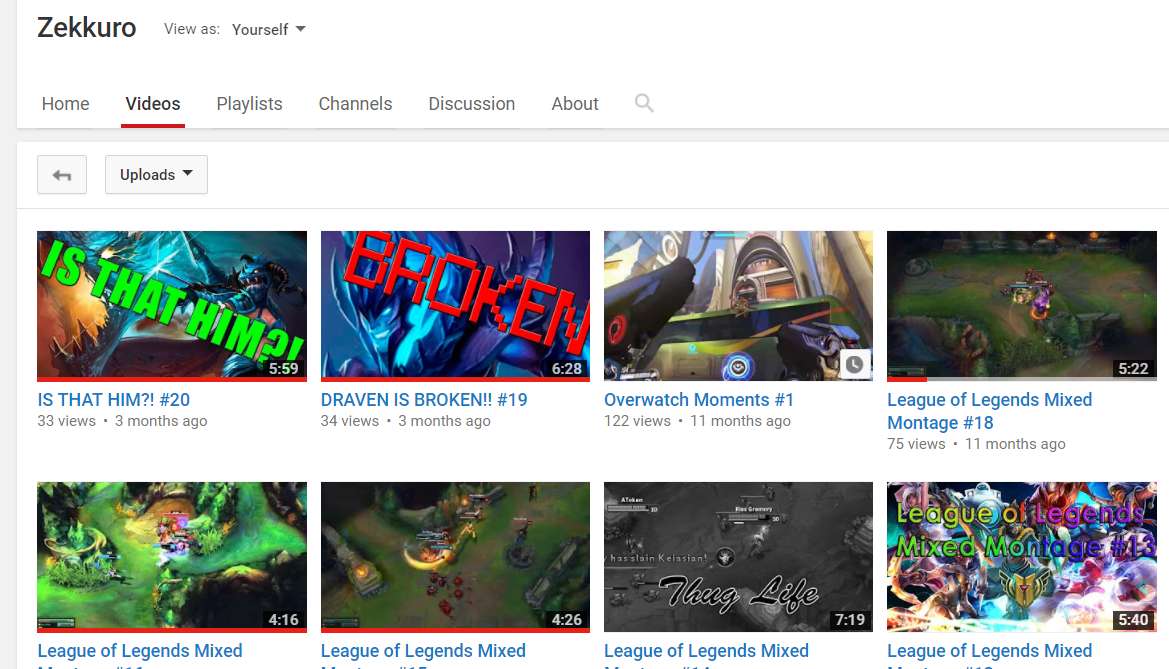Click the 5:22 duration badge

(x=1133, y=368)
